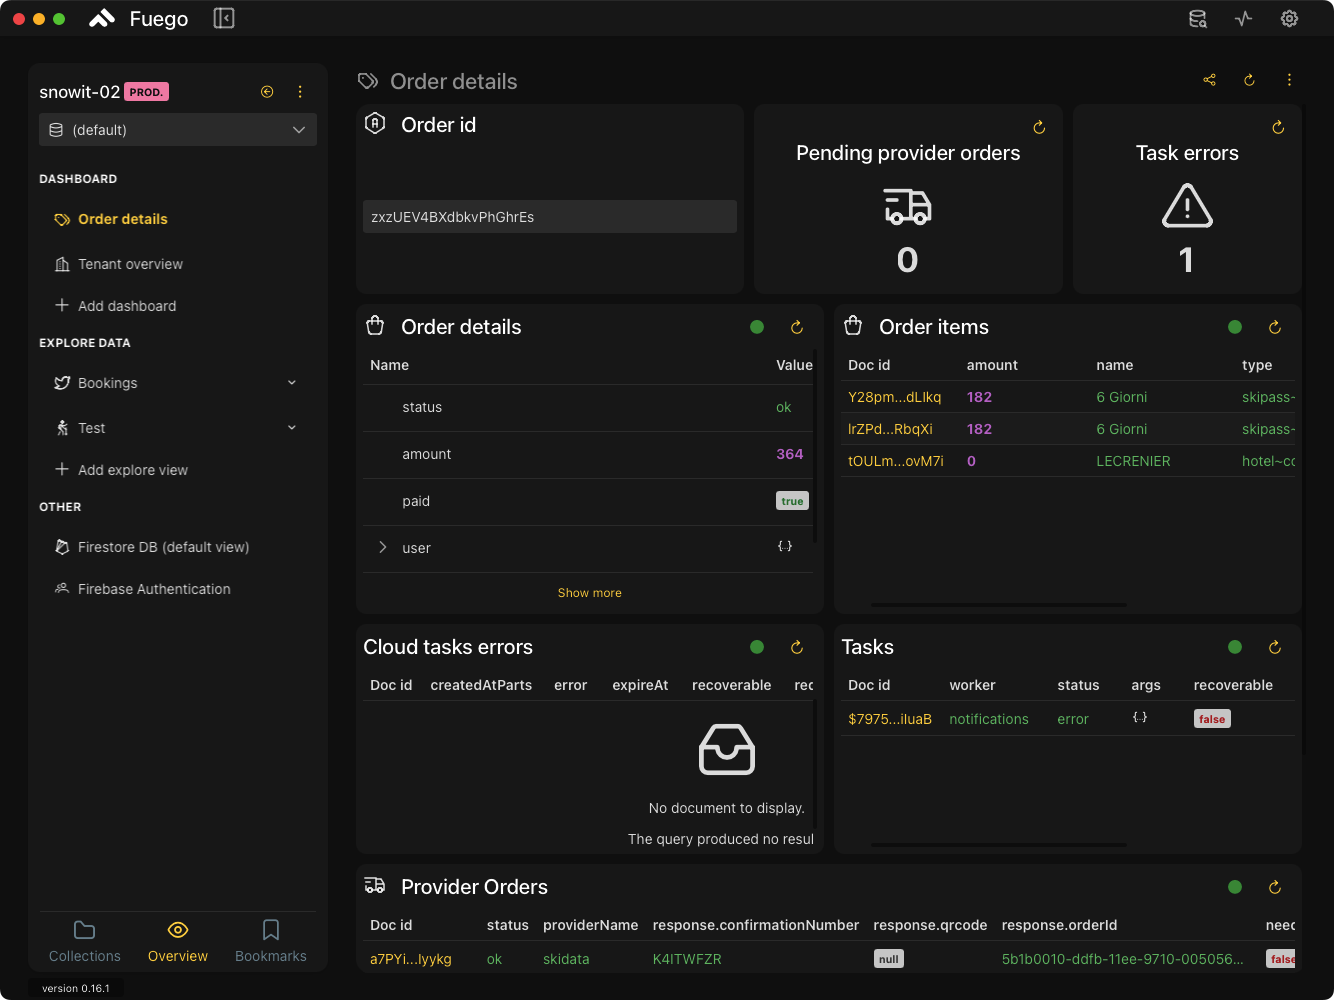This screenshot has width=1334, height=1000.
Task: Refresh the whole Order details dashboard
Action: coord(1249,80)
